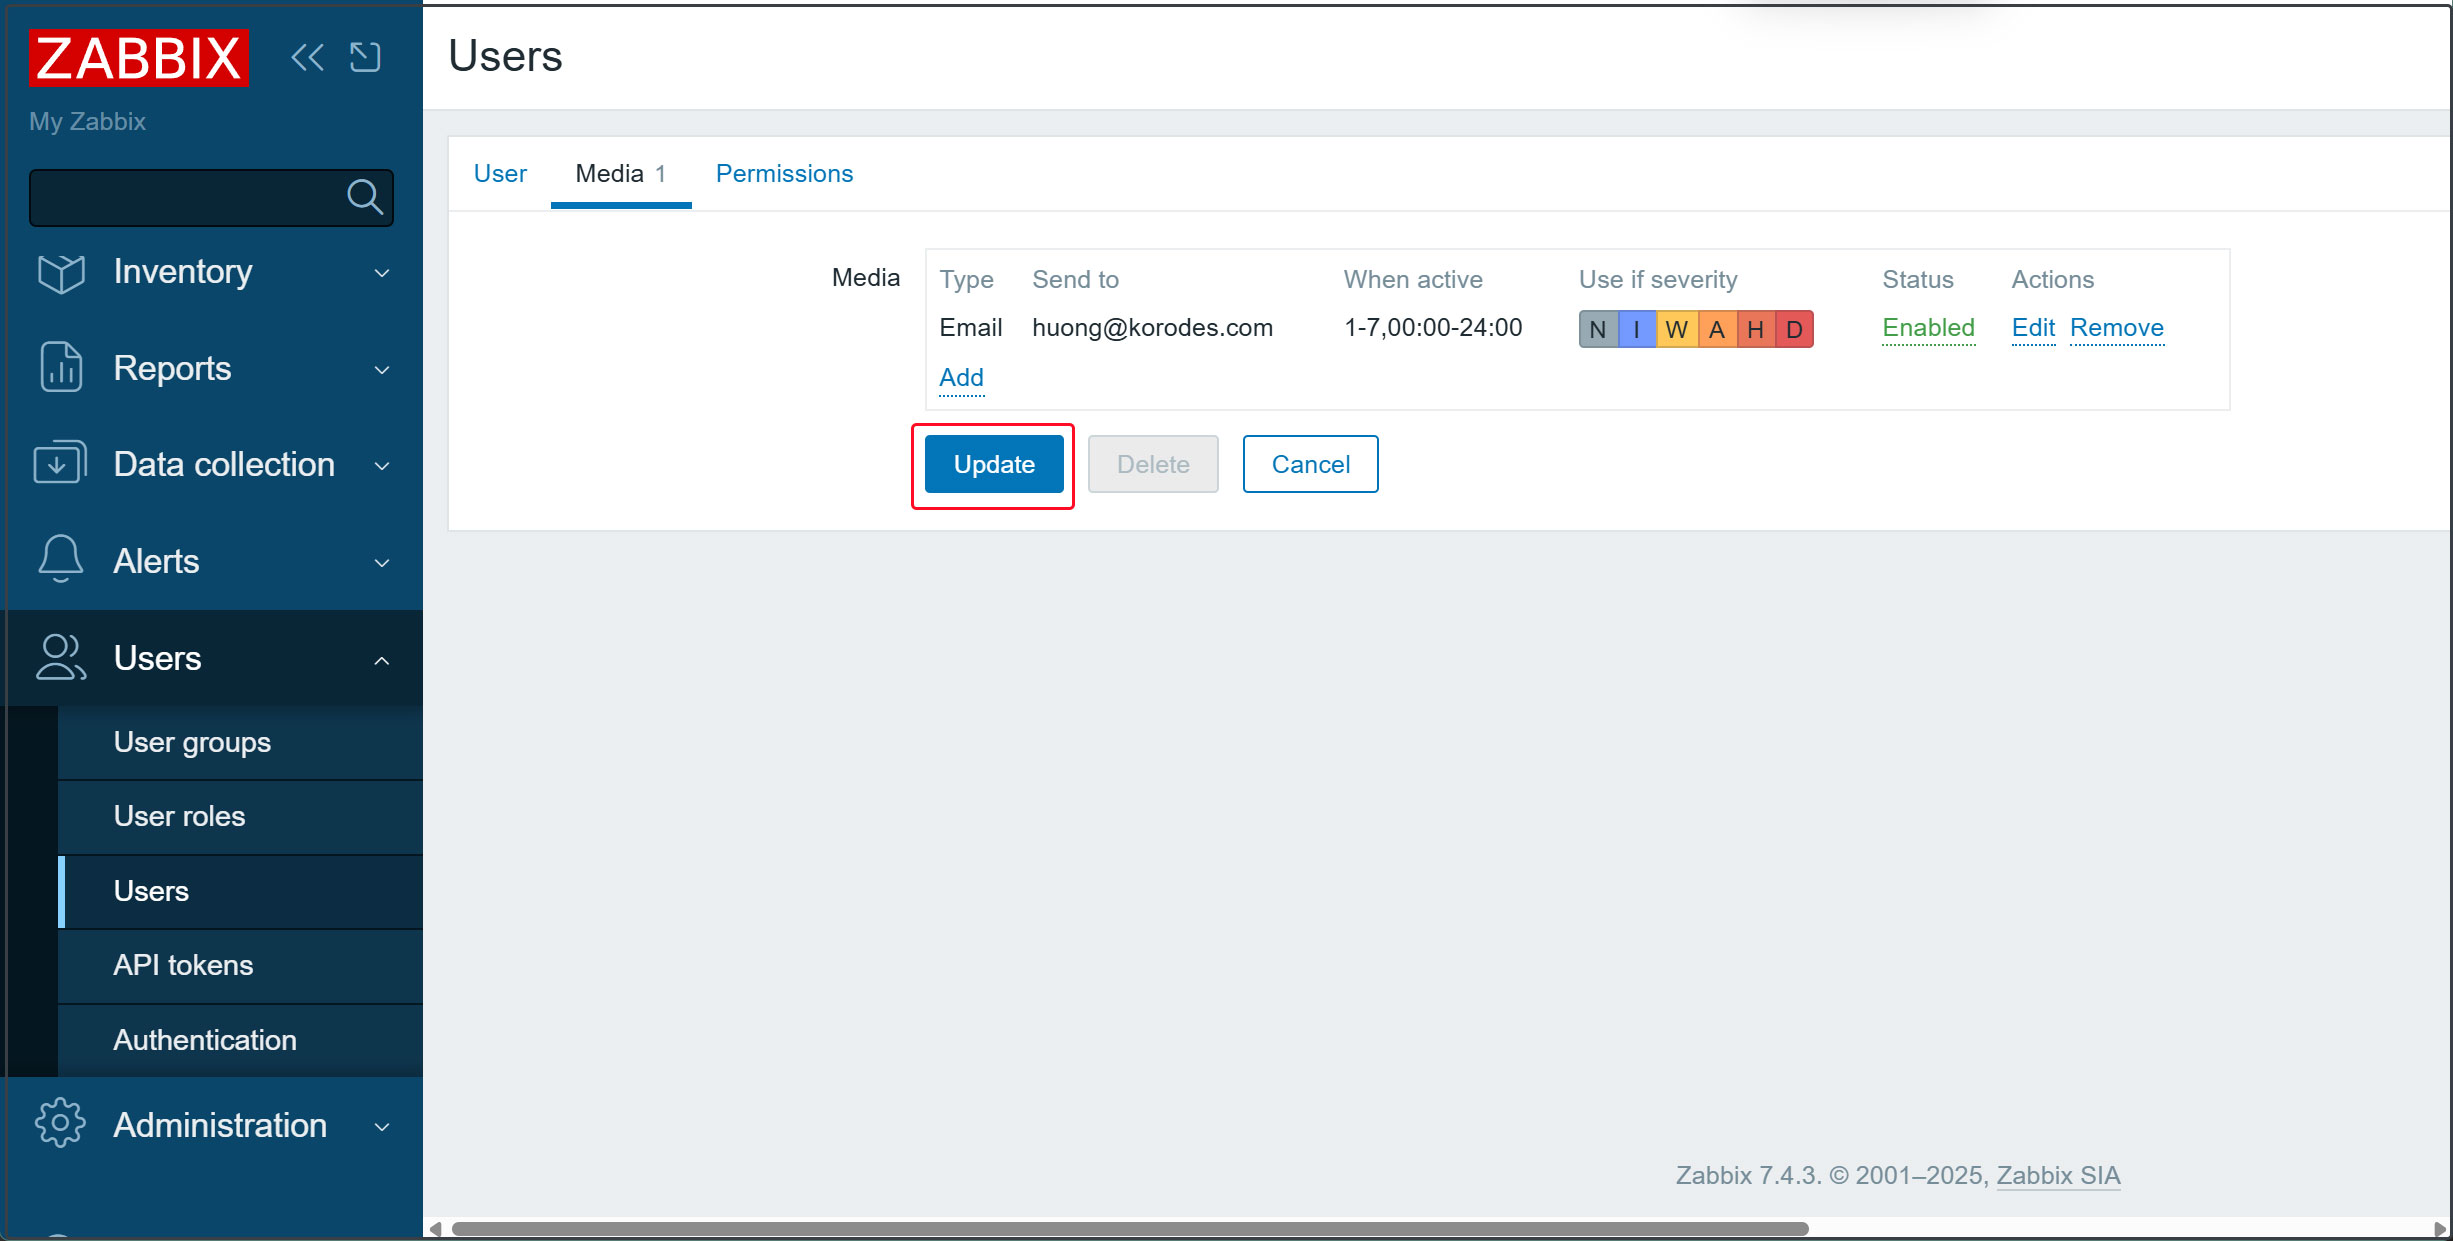Click the Inventory cube icon
Viewport: 2453px width, 1241px height.
tap(61, 272)
